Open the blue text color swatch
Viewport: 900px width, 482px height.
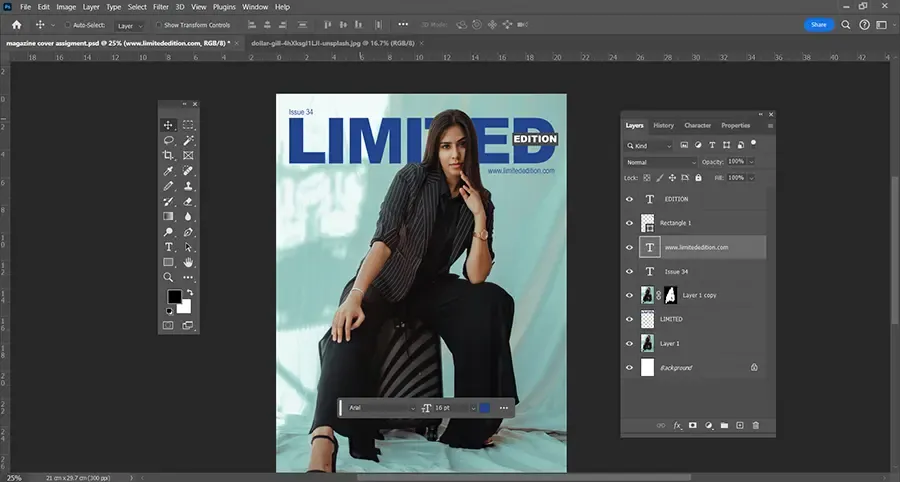484,407
